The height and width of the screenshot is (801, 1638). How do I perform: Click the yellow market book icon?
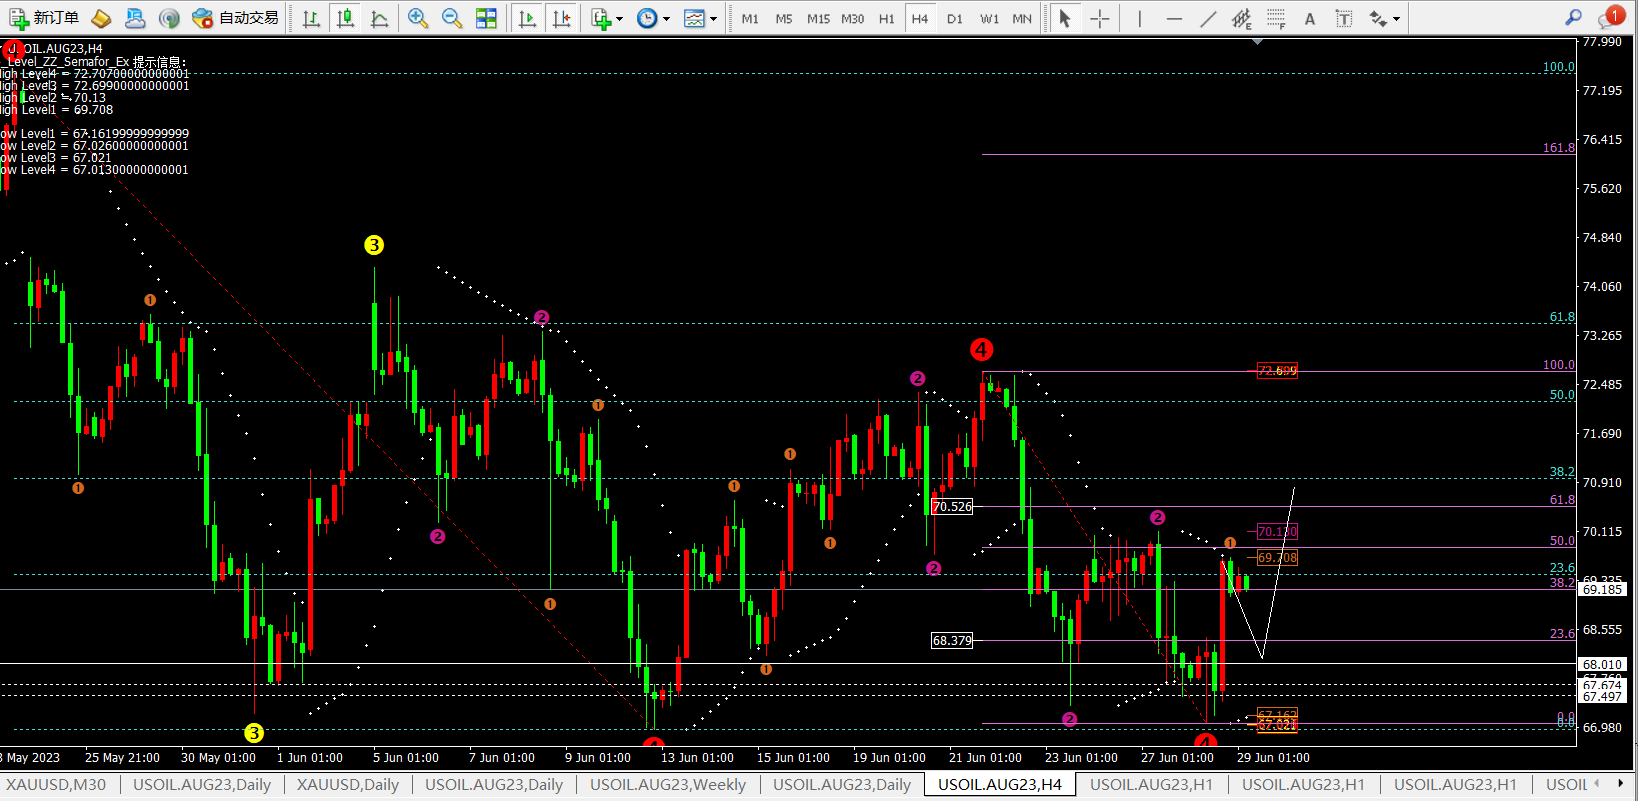coord(101,18)
